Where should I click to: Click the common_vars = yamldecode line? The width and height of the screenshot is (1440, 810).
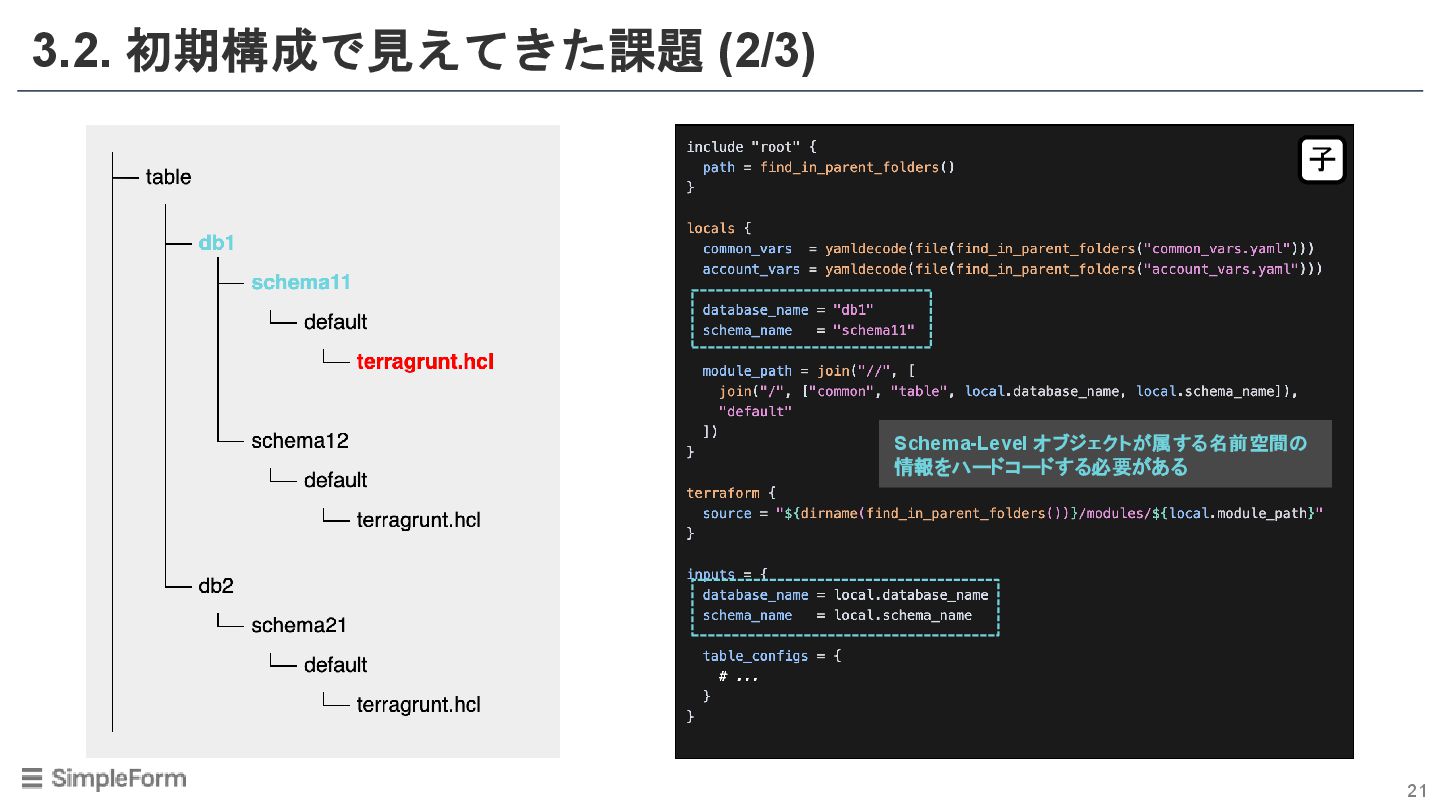[1008, 248]
